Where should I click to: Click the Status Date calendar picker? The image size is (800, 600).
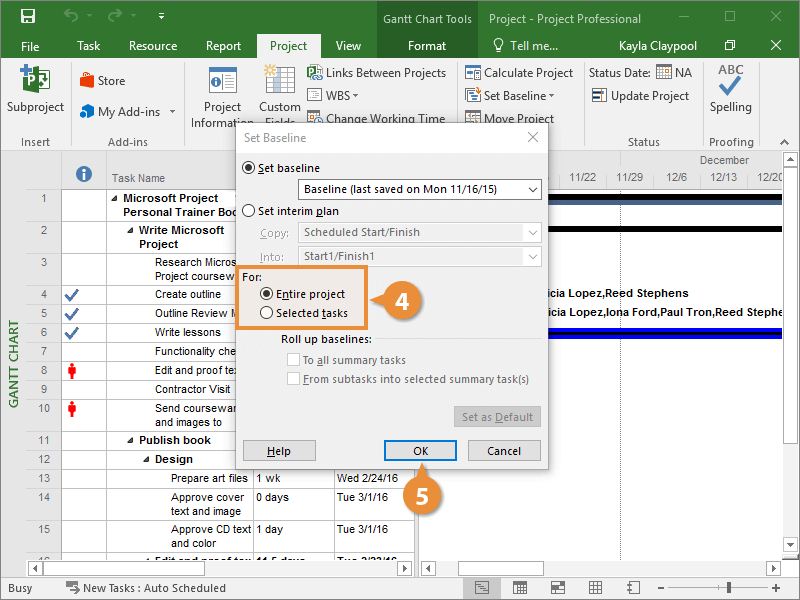pos(664,72)
